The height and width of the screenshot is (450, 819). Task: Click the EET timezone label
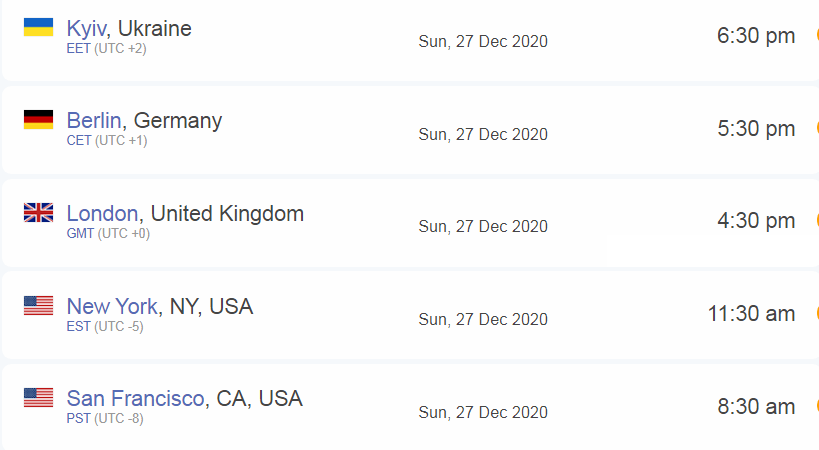coord(78,49)
